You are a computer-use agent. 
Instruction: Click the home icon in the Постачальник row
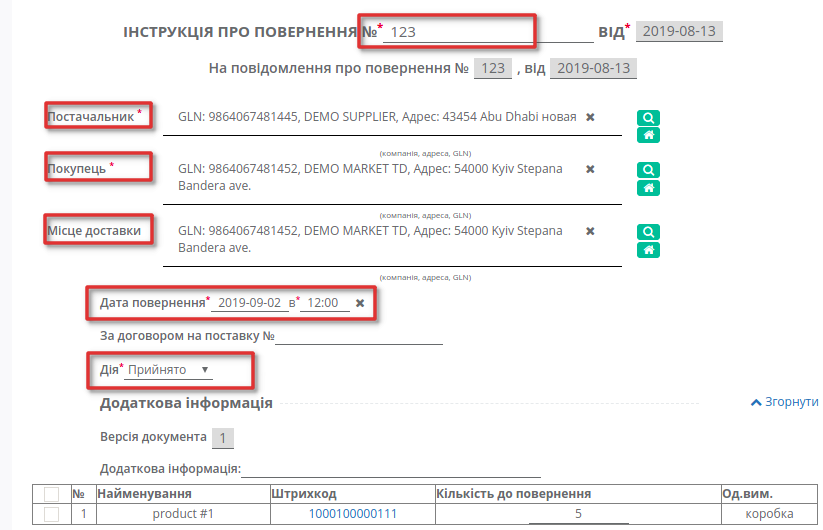[x=648, y=135]
